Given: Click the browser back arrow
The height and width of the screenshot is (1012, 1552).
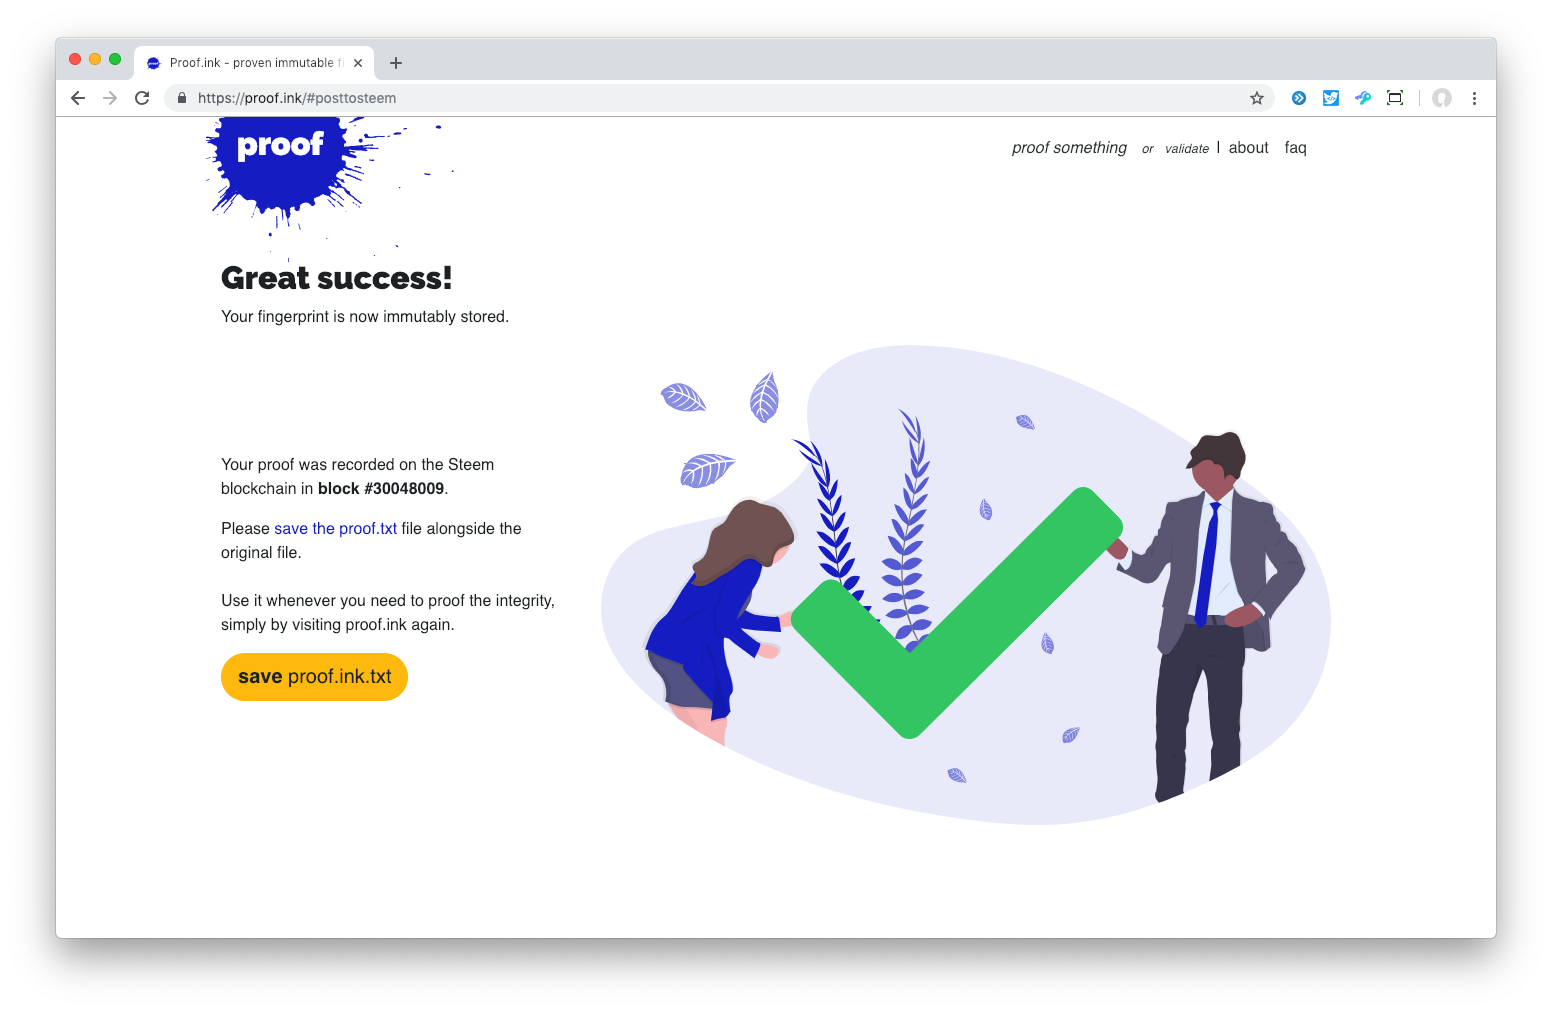Looking at the screenshot, I should pyautogui.click(x=78, y=98).
